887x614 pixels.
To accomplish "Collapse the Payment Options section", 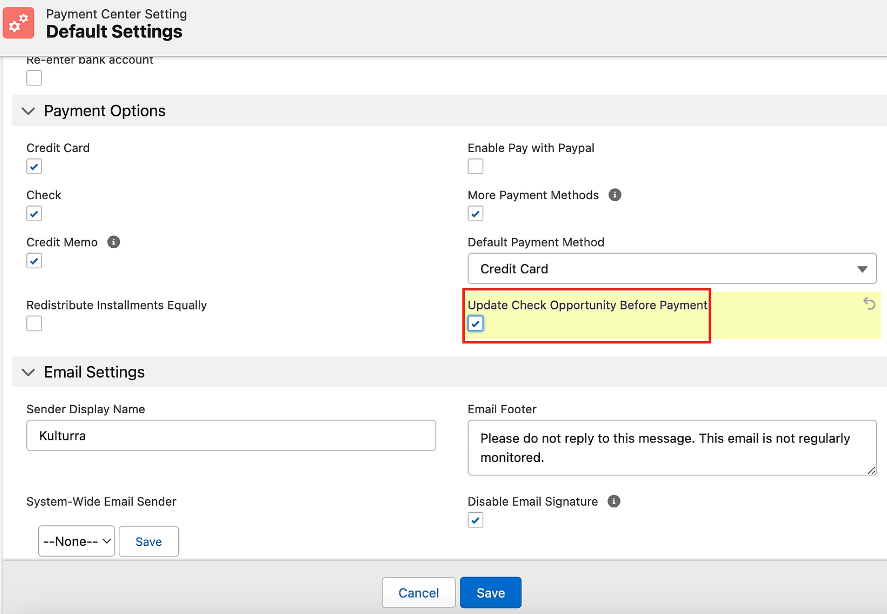I will [x=28, y=111].
